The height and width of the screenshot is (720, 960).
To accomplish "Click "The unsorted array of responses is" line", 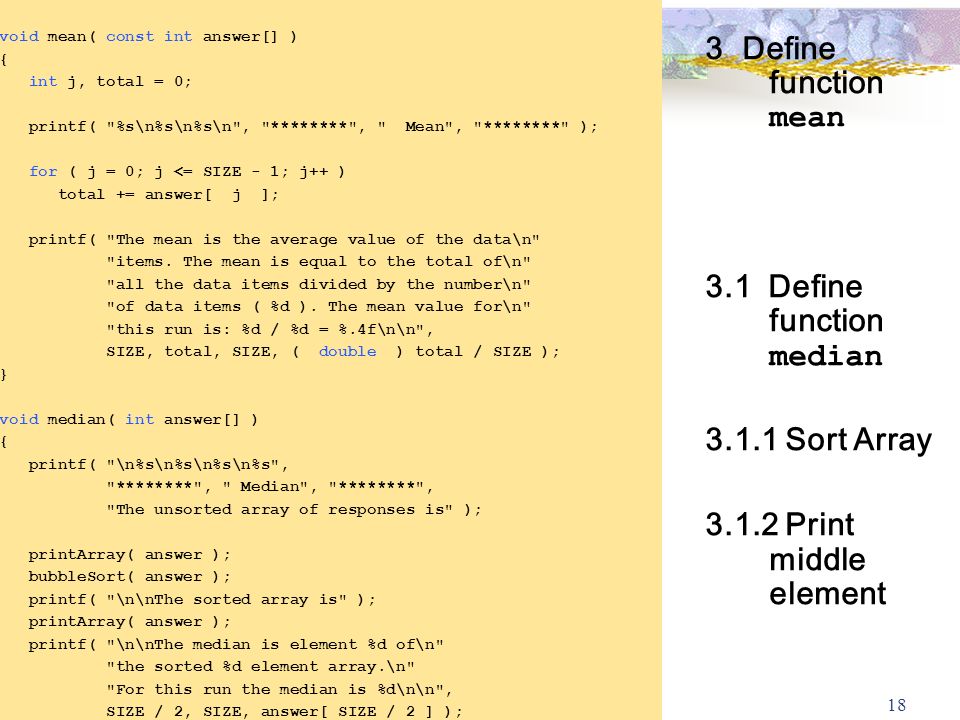I will [294, 509].
